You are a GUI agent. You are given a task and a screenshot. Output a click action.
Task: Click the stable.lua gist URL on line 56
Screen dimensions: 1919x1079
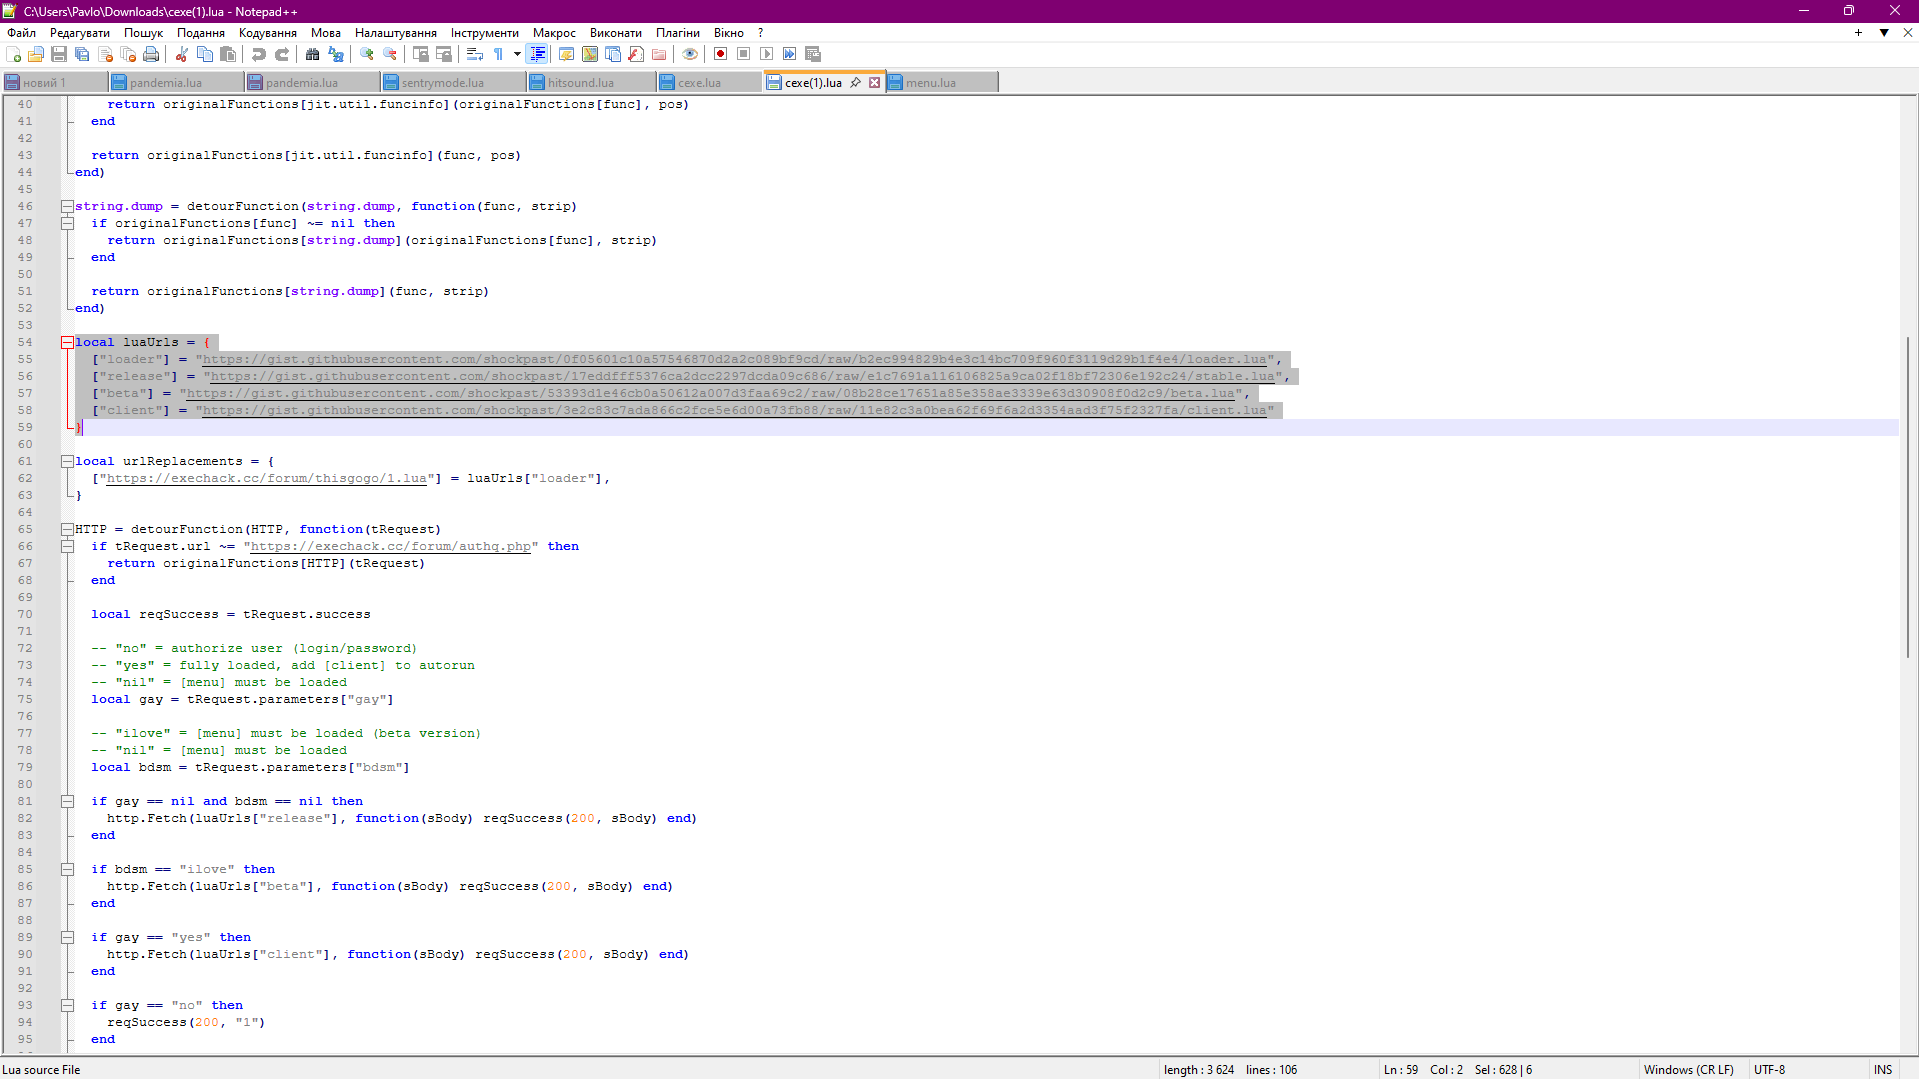pyautogui.click(x=743, y=376)
